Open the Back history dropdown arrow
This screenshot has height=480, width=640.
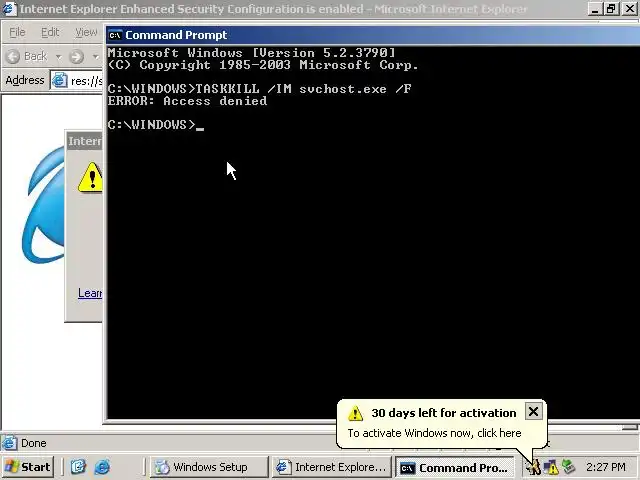point(58,56)
